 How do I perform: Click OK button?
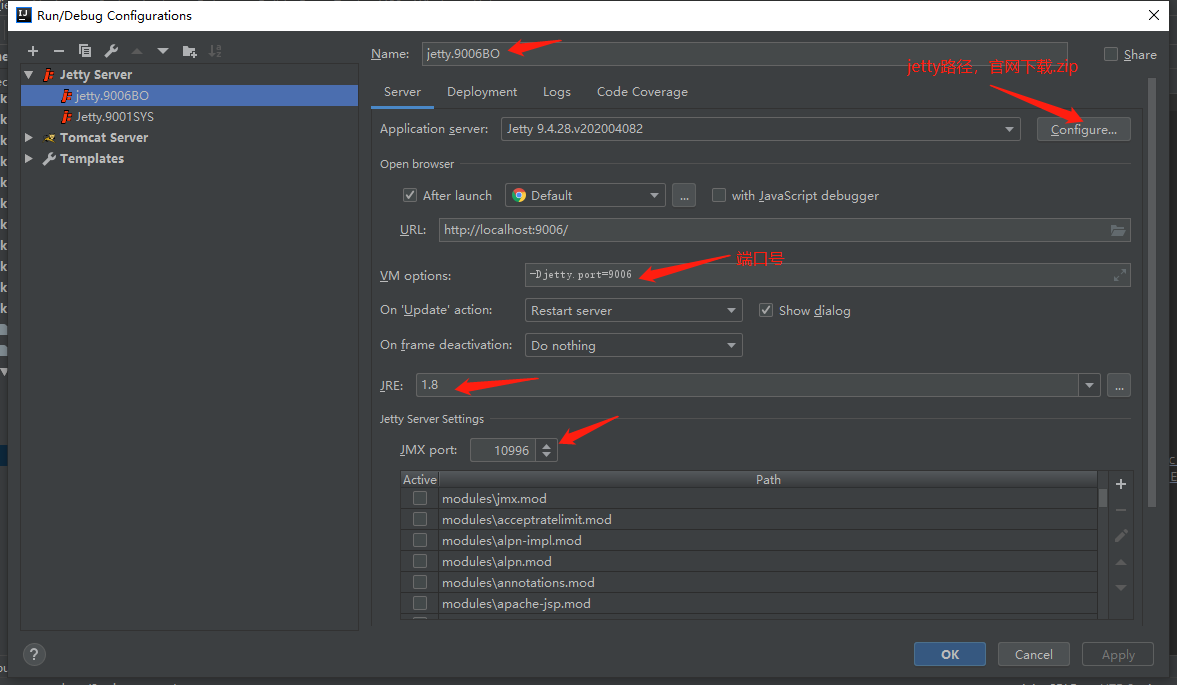(950, 654)
